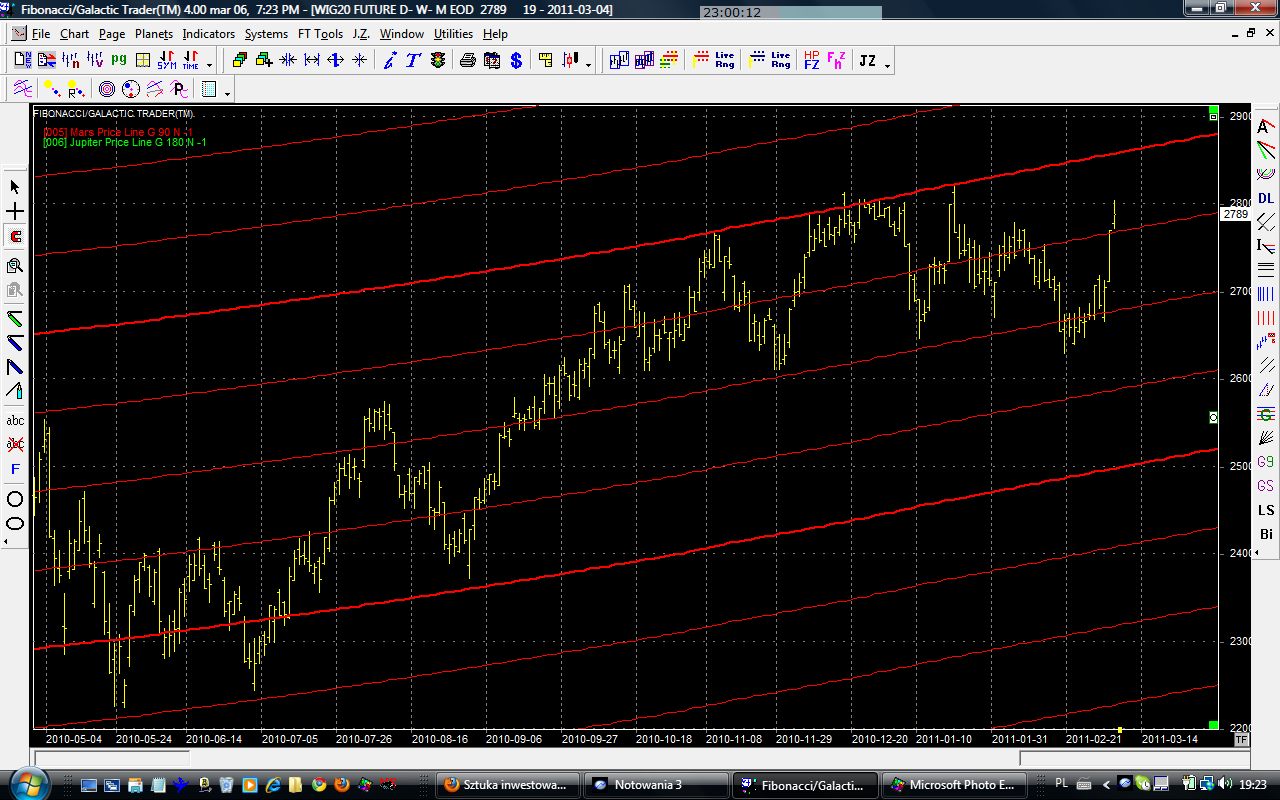
Task: Toggle the red magnet snap tool
Action: coord(15,237)
